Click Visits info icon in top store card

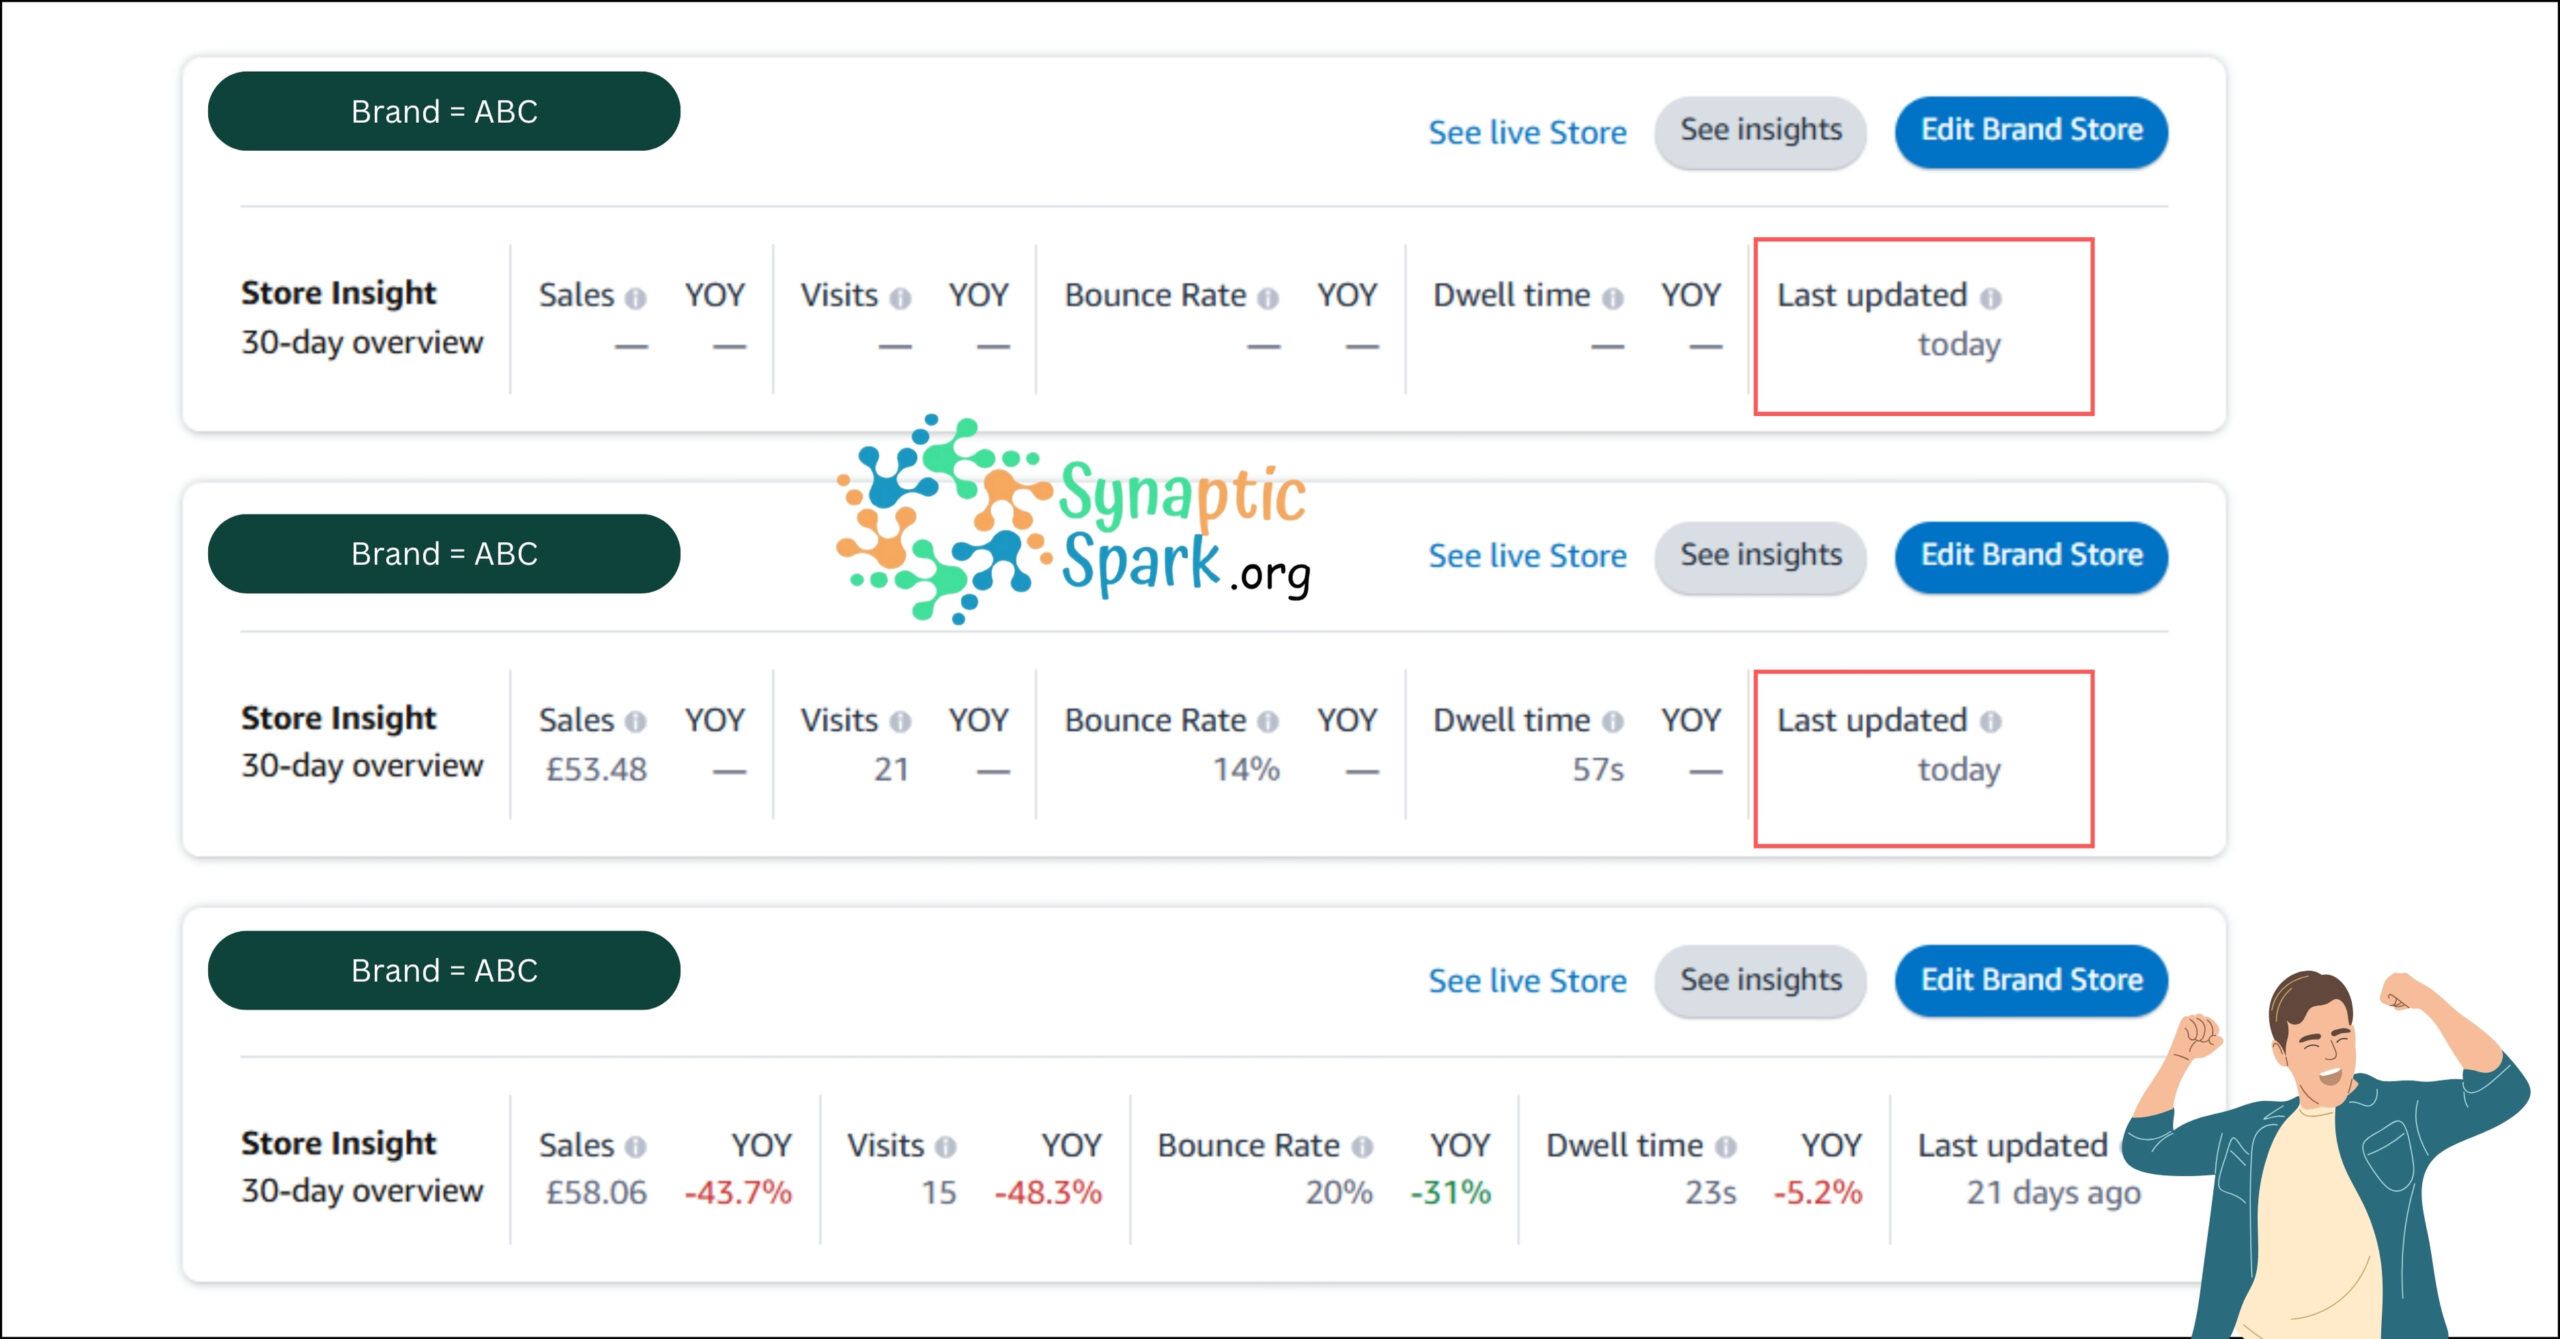coord(900,298)
